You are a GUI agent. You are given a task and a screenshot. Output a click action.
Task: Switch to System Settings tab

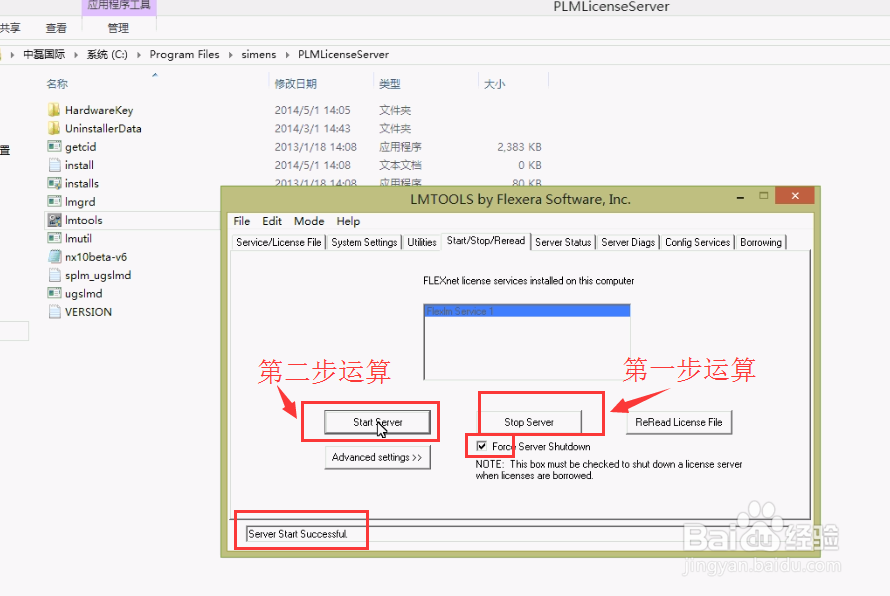coord(364,242)
